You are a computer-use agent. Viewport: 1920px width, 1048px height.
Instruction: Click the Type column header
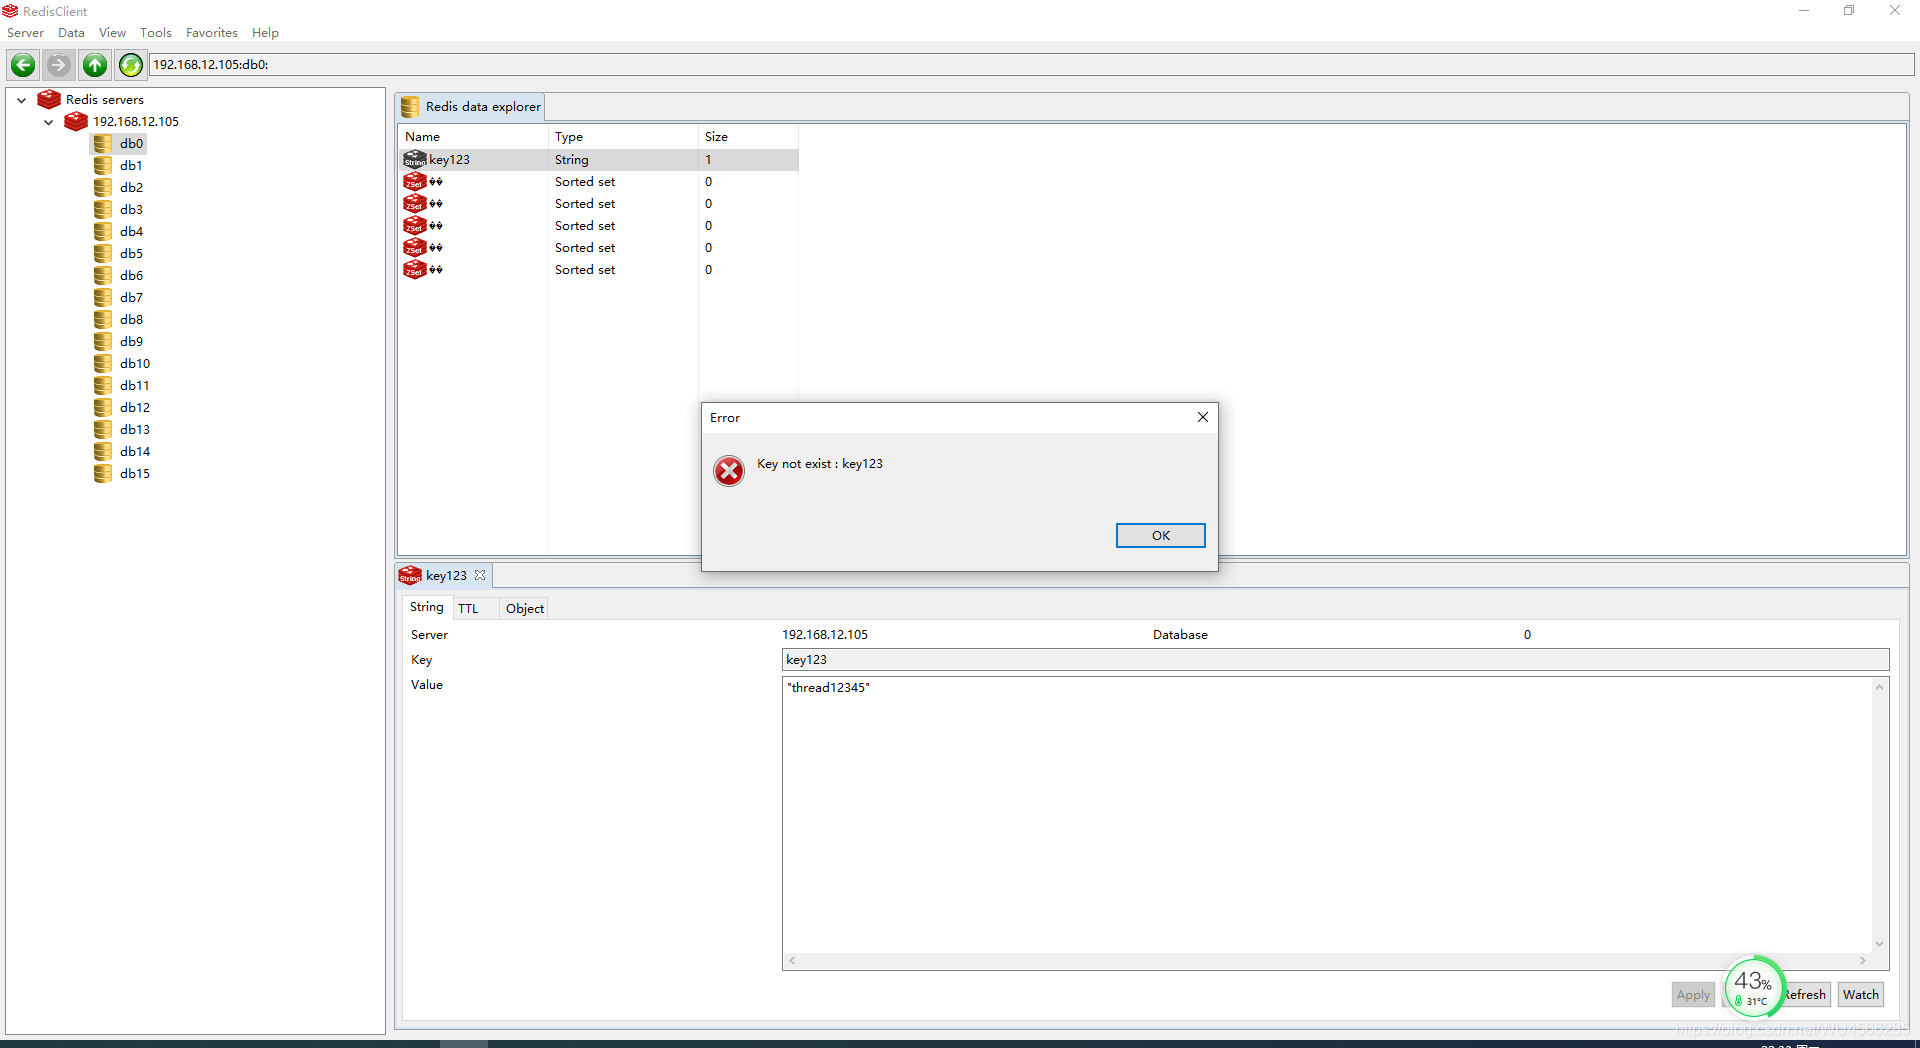coord(623,136)
